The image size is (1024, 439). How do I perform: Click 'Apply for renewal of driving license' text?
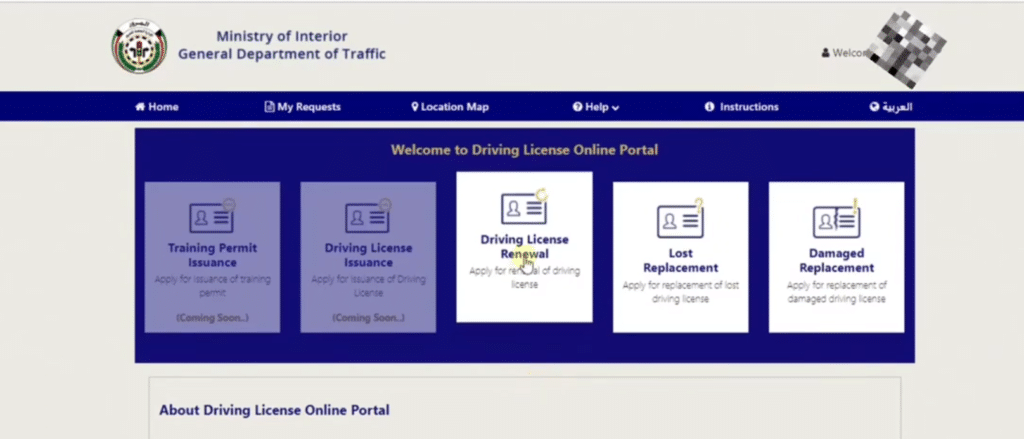tap(524, 277)
